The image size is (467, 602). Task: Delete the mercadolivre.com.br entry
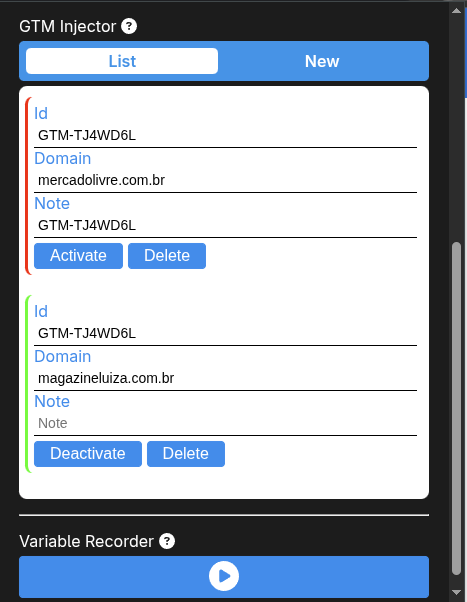click(x=167, y=256)
